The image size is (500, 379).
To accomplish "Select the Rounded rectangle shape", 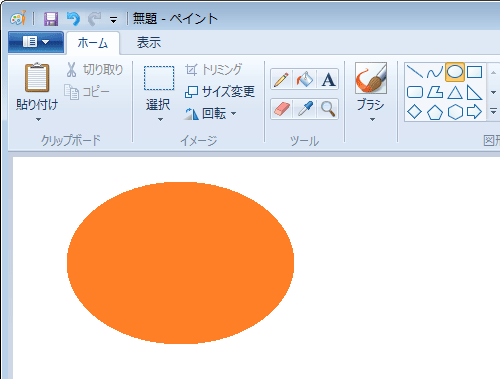I will (415, 92).
